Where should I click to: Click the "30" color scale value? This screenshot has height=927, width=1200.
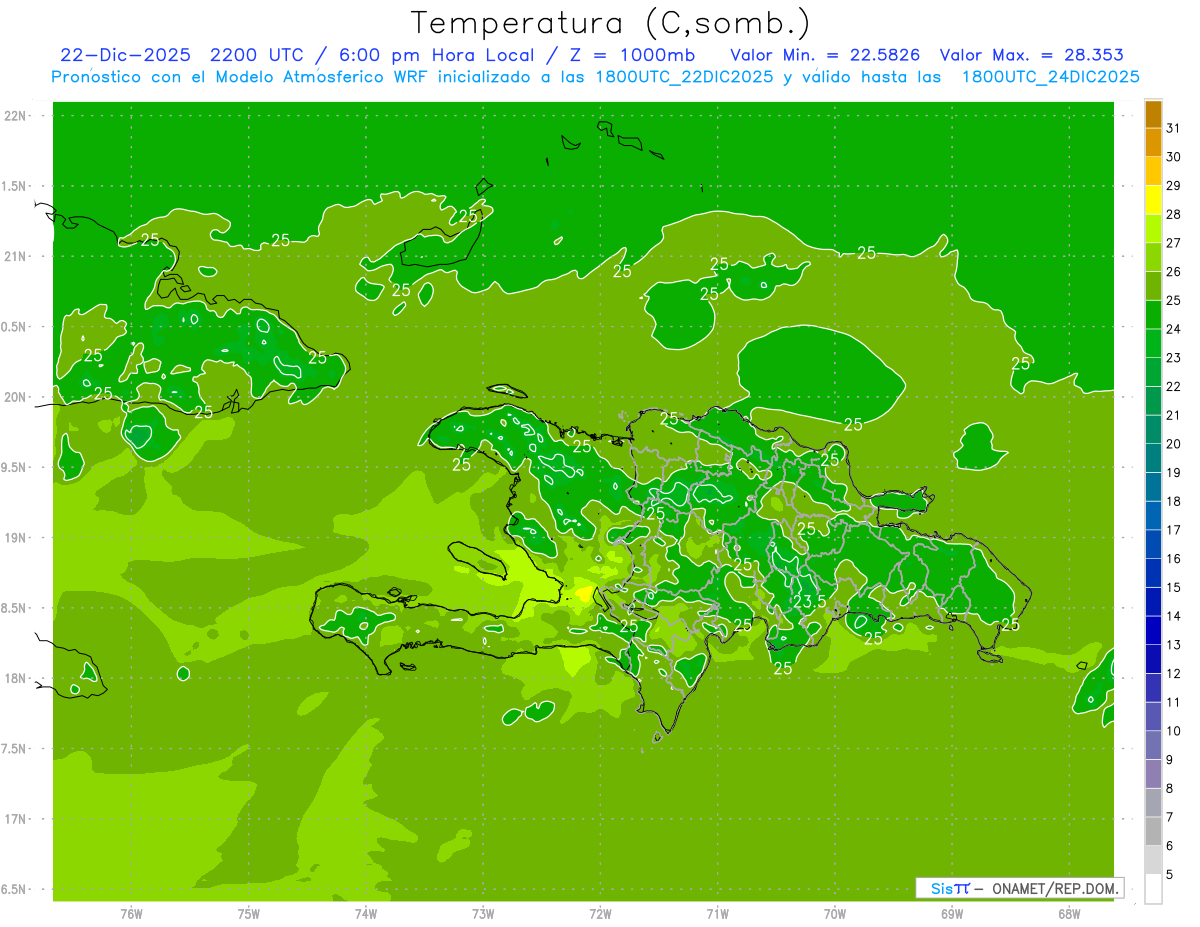(x=1174, y=156)
